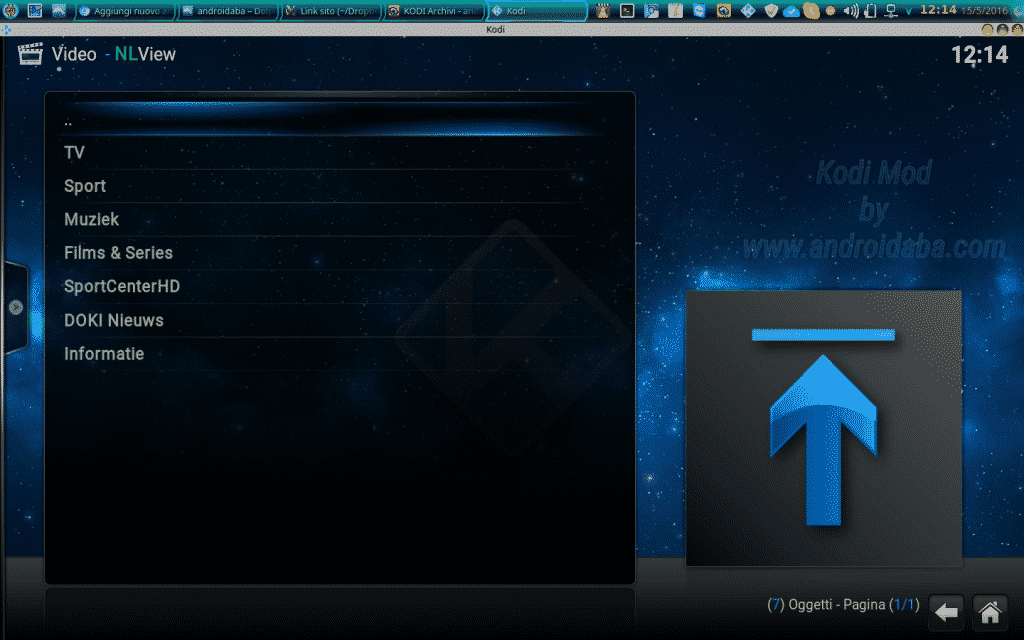This screenshot has width=1024, height=640.
Task: Switch to 'androidaba – Dolphin' taskbar window
Action: [228, 10]
